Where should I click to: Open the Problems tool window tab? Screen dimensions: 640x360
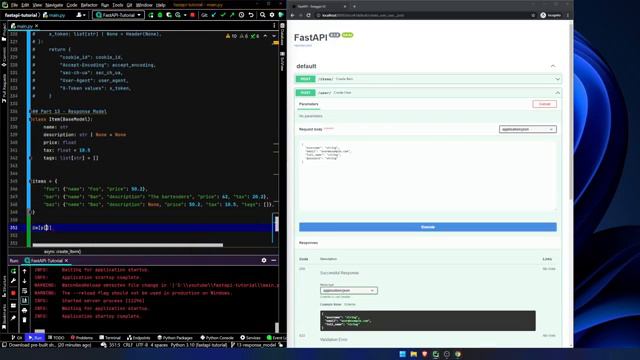pyautogui.click(x=82, y=338)
